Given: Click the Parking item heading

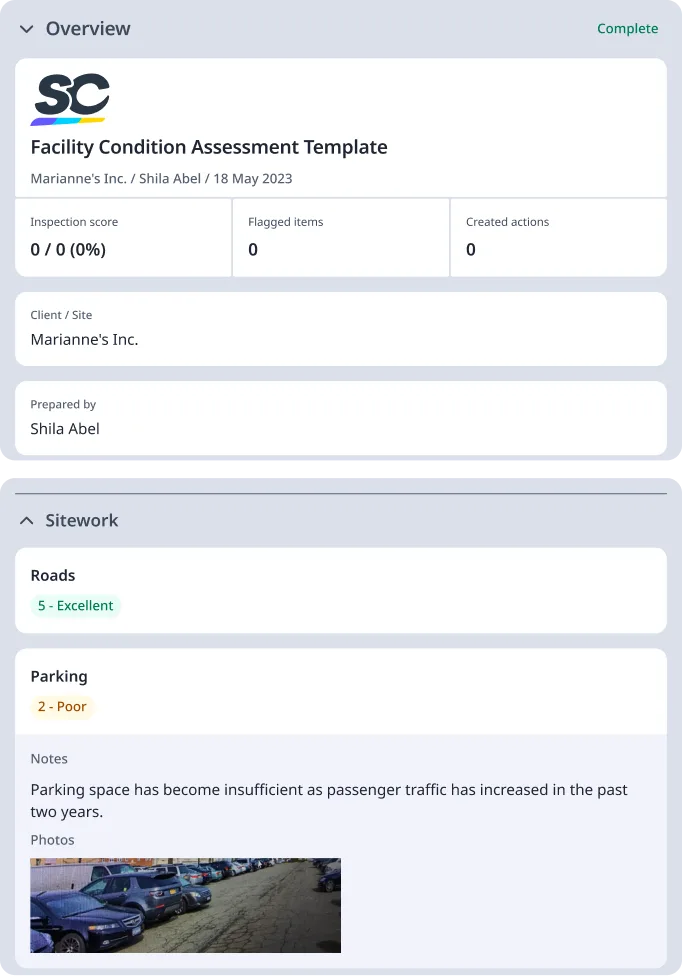Looking at the screenshot, I should point(59,677).
